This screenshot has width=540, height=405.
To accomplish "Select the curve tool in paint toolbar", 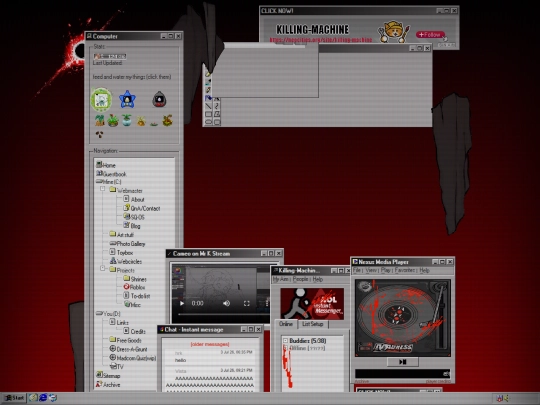I will pyautogui.click(x=217, y=106).
